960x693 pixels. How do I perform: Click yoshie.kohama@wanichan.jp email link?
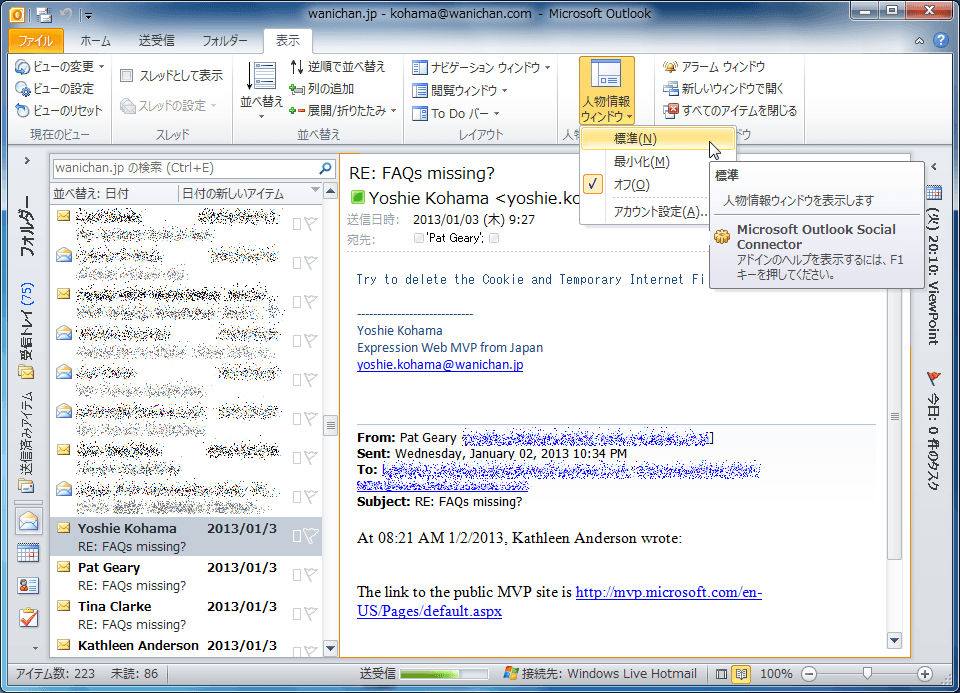[440, 365]
